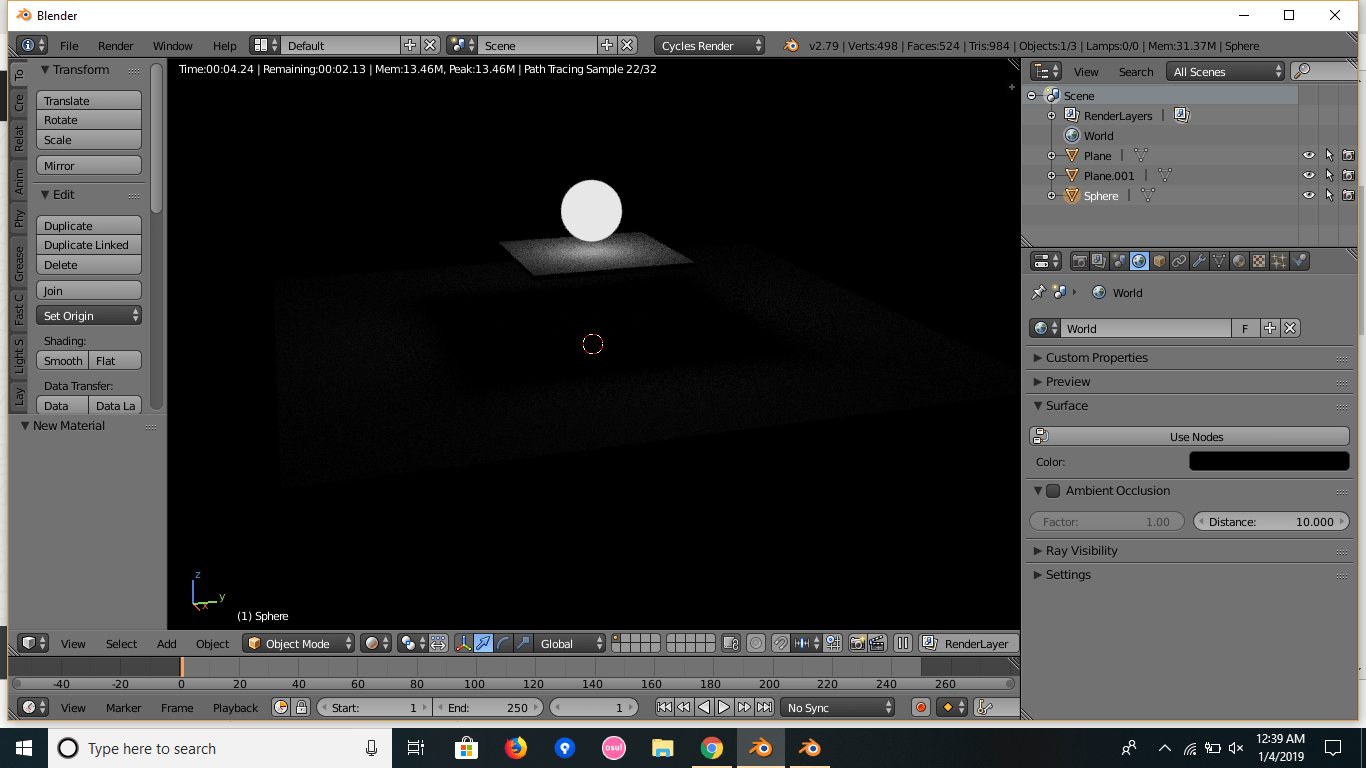Open the Global transform orientation dropdown
The height and width of the screenshot is (768, 1366).
[x=570, y=643]
